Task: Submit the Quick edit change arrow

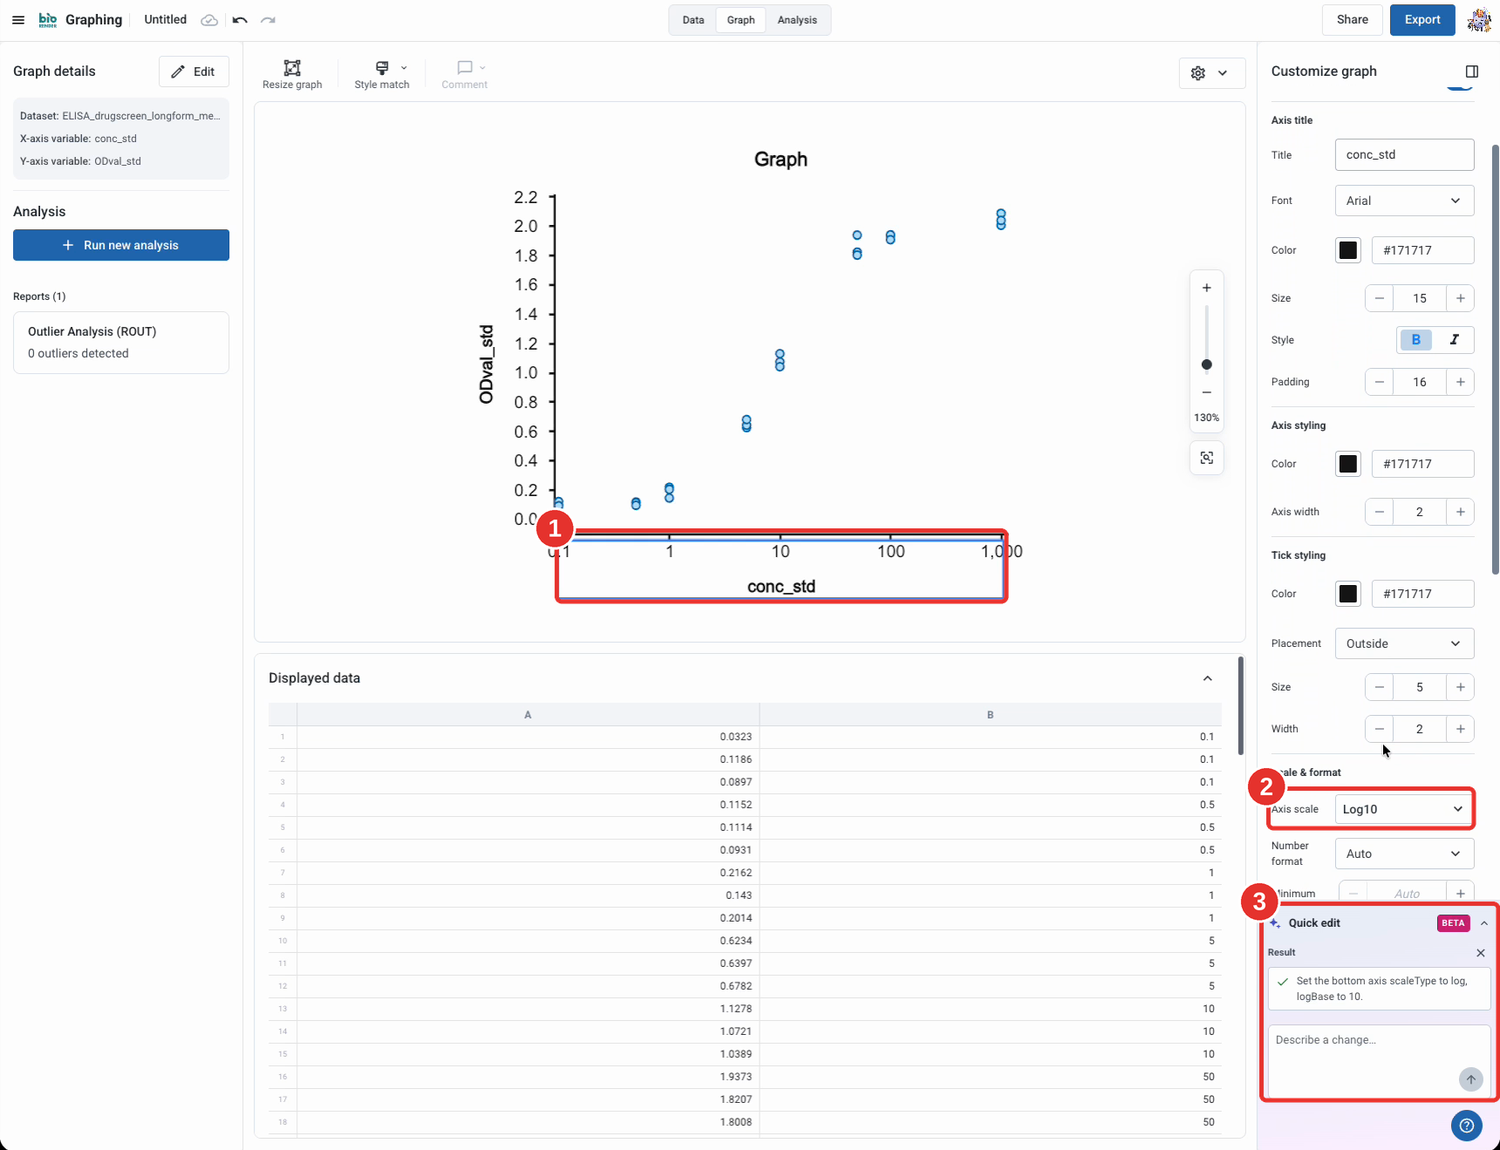Action: 1470,1079
